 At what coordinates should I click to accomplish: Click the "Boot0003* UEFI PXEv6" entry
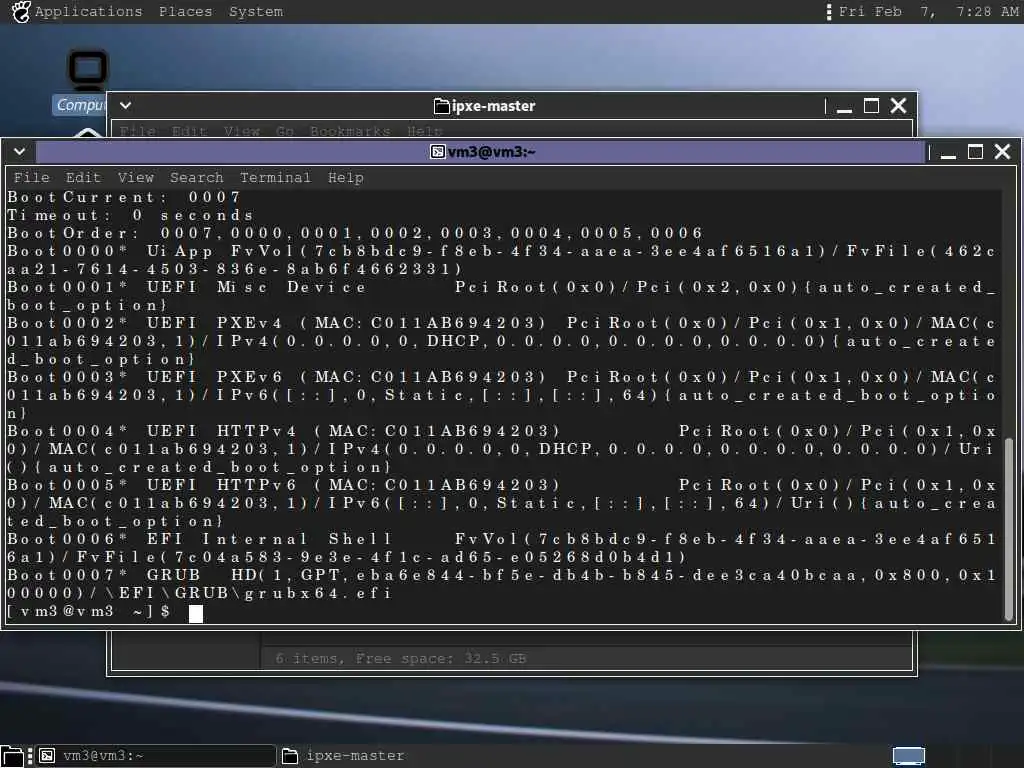point(502,395)
